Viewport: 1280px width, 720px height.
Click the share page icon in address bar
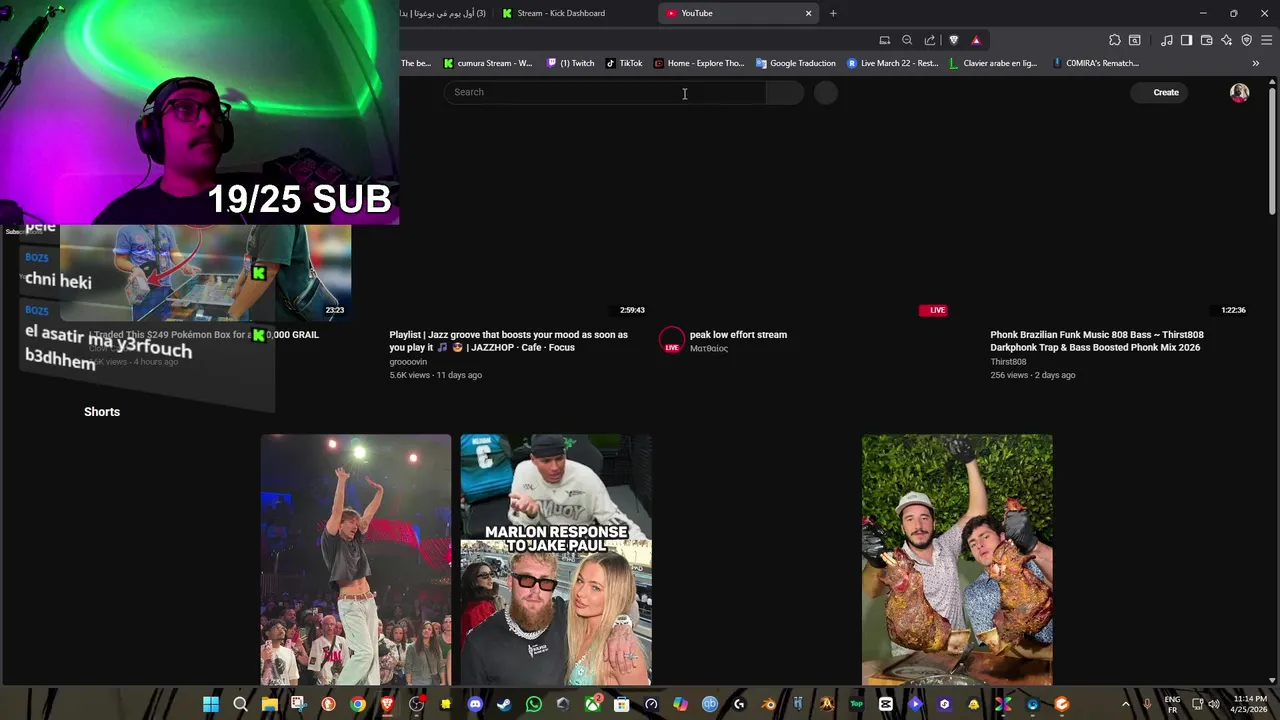930,40
